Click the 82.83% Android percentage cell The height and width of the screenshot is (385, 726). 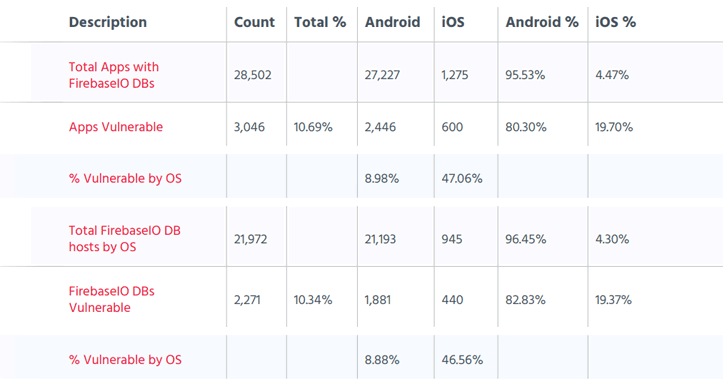tap(526, 300)
